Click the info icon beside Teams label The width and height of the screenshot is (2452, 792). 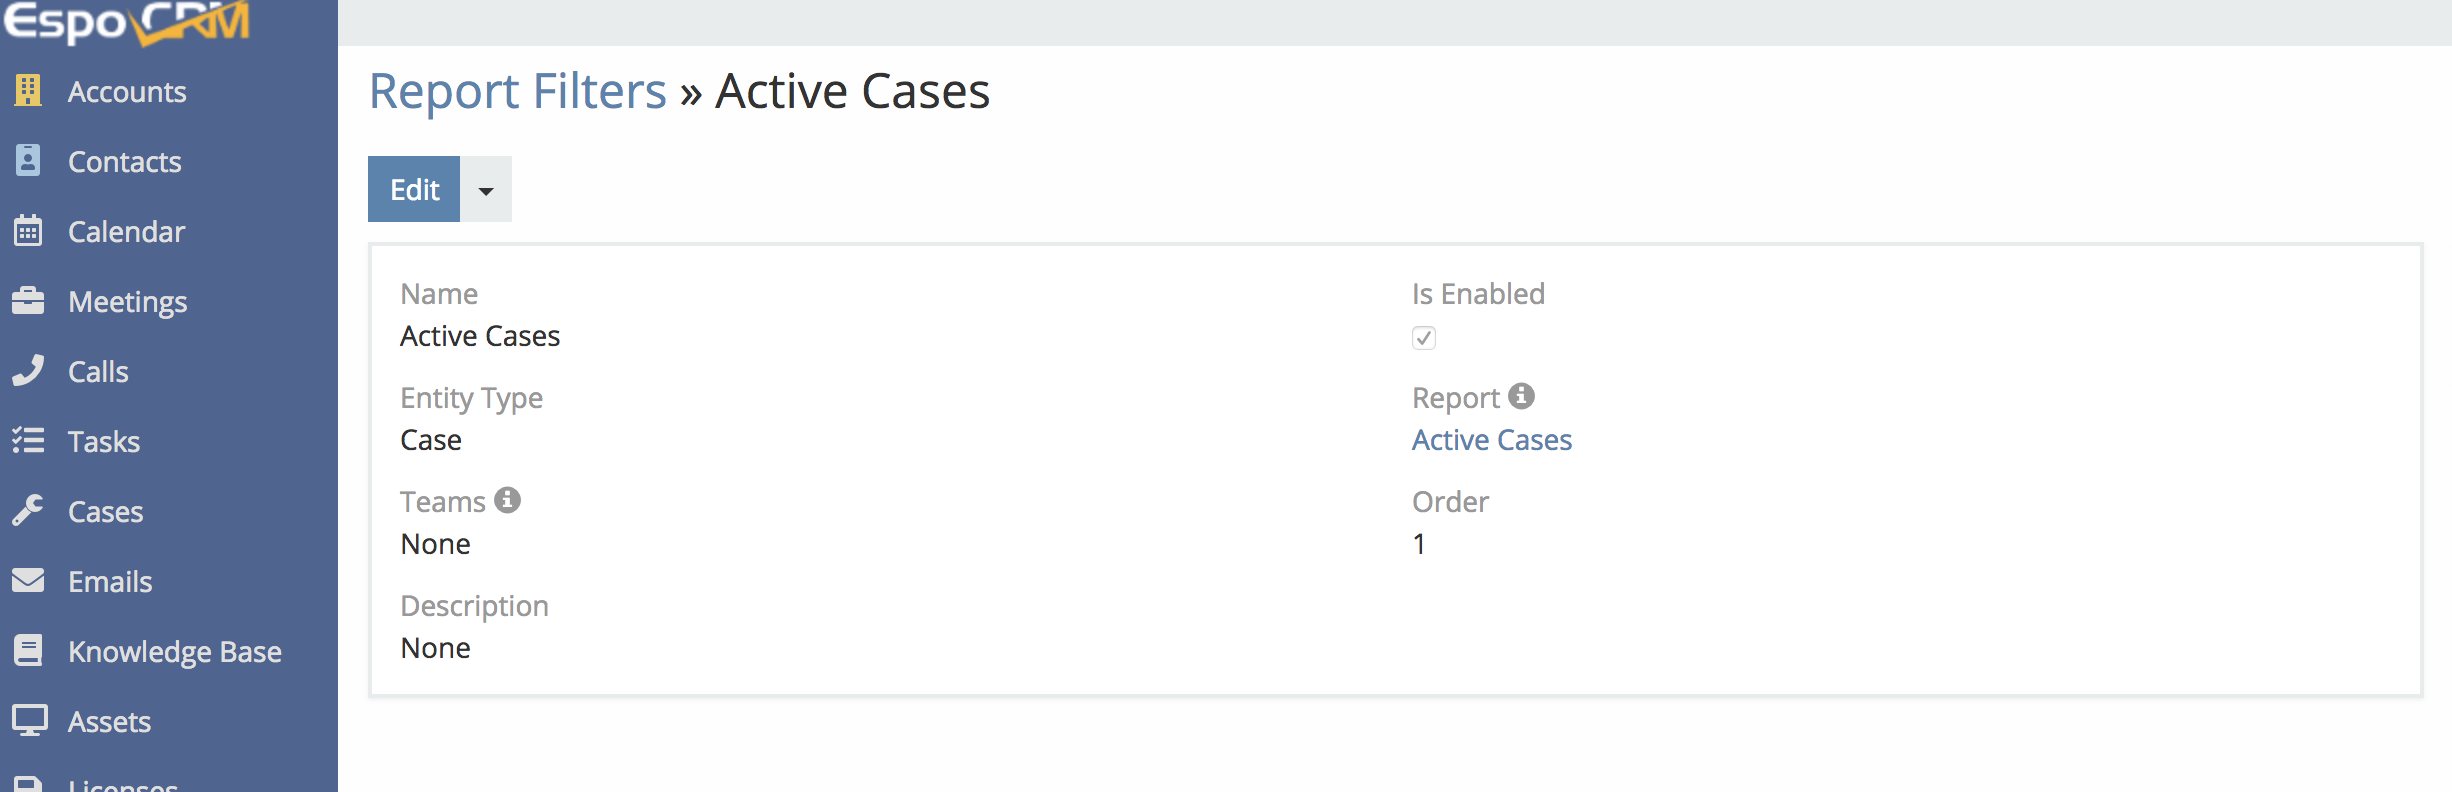(508, 500)
